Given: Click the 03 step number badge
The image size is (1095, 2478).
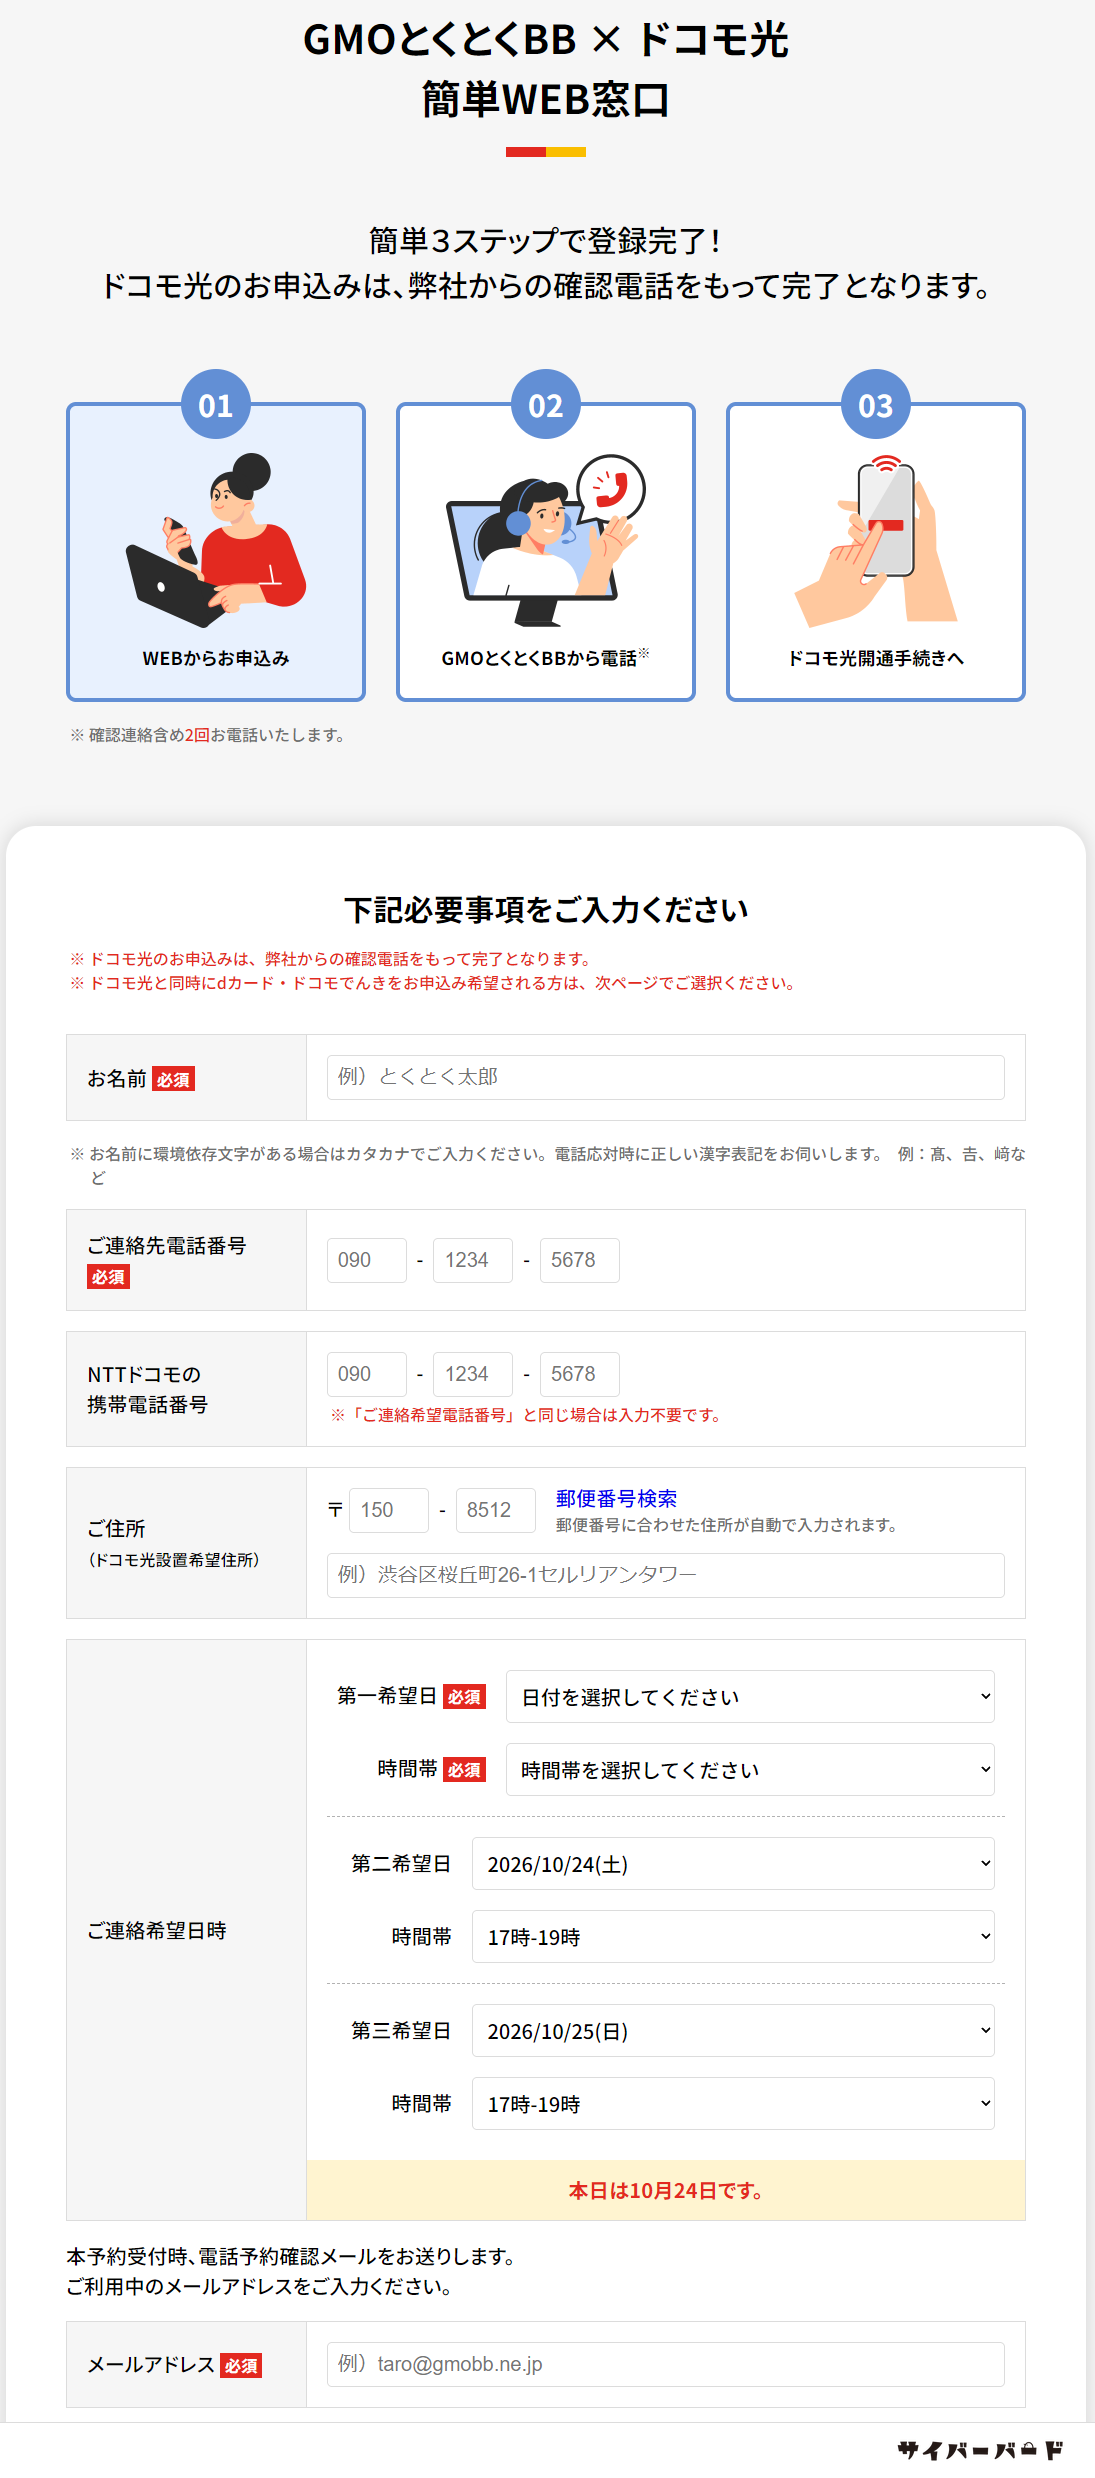Looking at the screenshot, I should pyautogui.click(x=876, y=404).
